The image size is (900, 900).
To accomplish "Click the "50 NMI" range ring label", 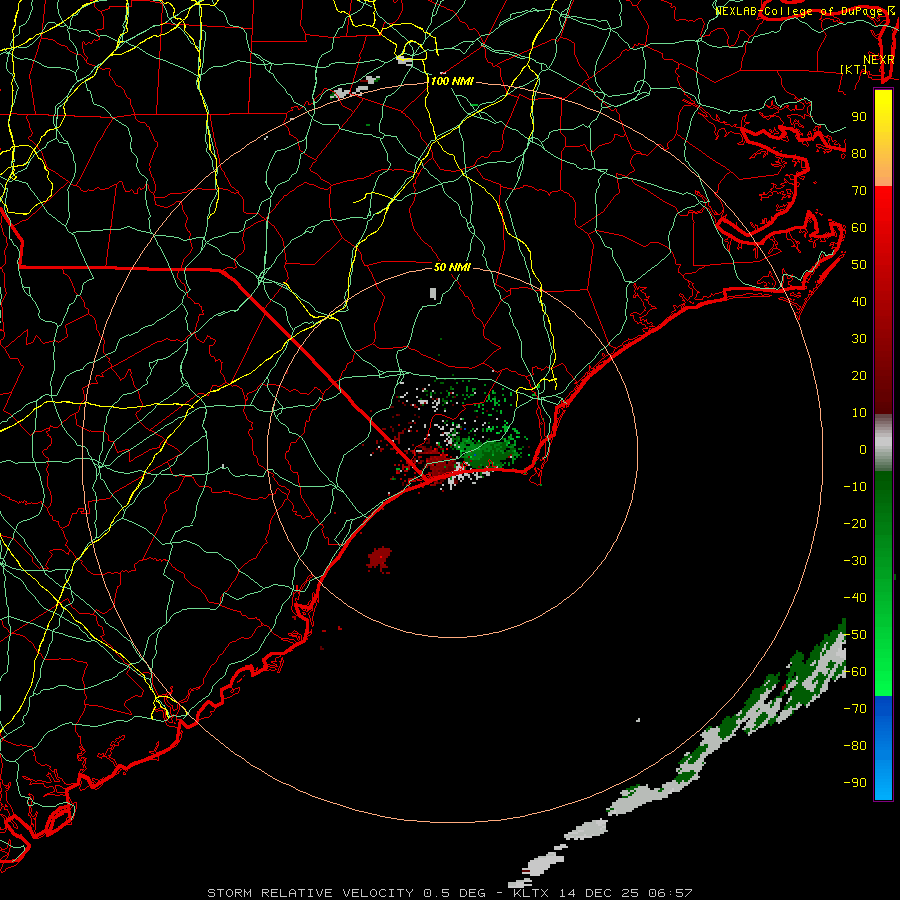I will (x=452, y=267).
